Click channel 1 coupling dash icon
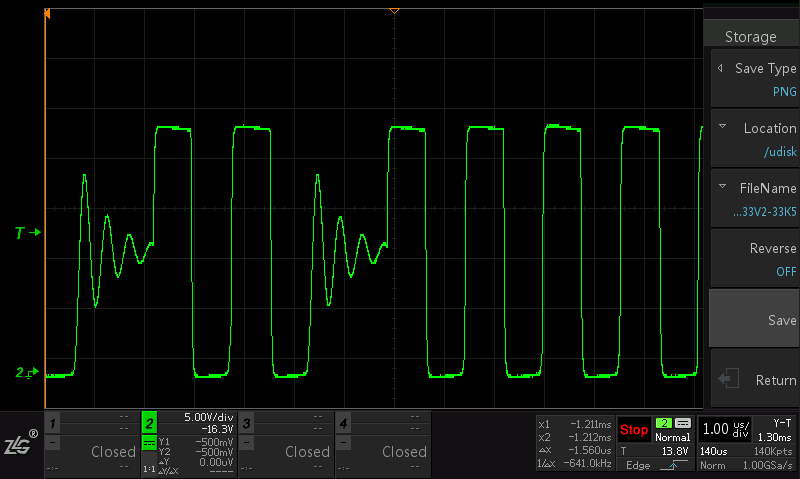This screenshot has height=479, width=800. [53, 442]
